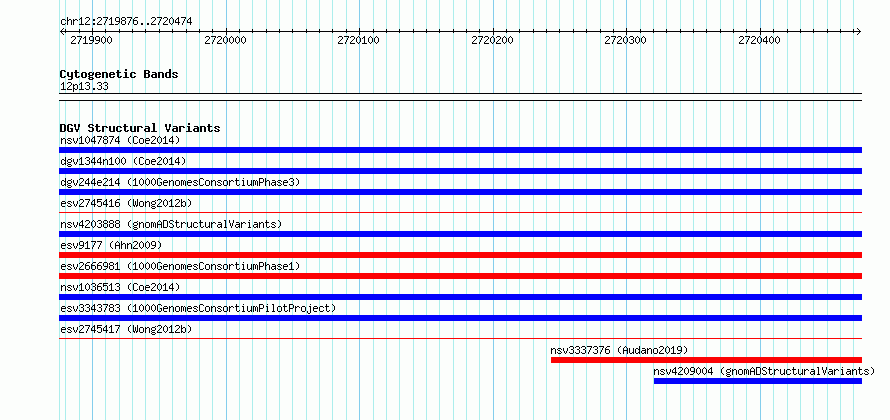
Task: Open variant nsv4209004 (gnomADStructuralVariants) label
Action: 764,371
